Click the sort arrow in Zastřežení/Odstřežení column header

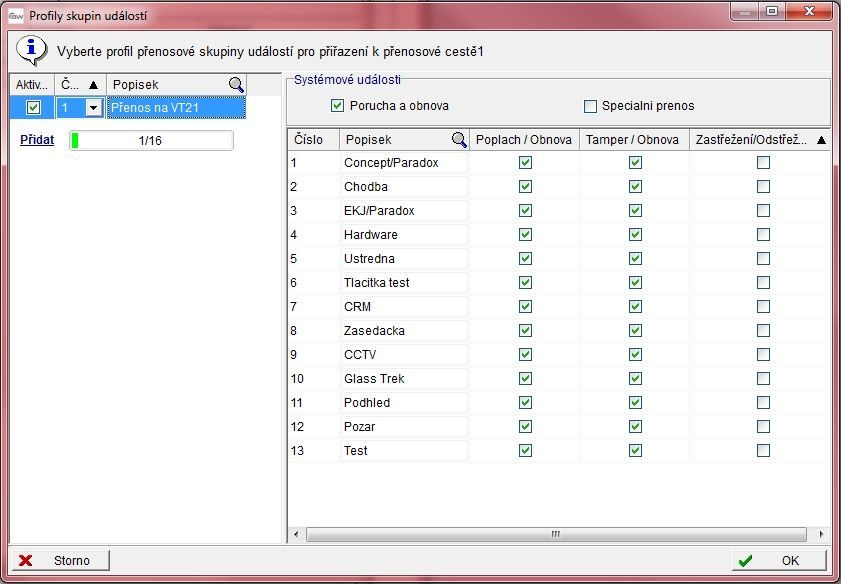tap(821, 140)
